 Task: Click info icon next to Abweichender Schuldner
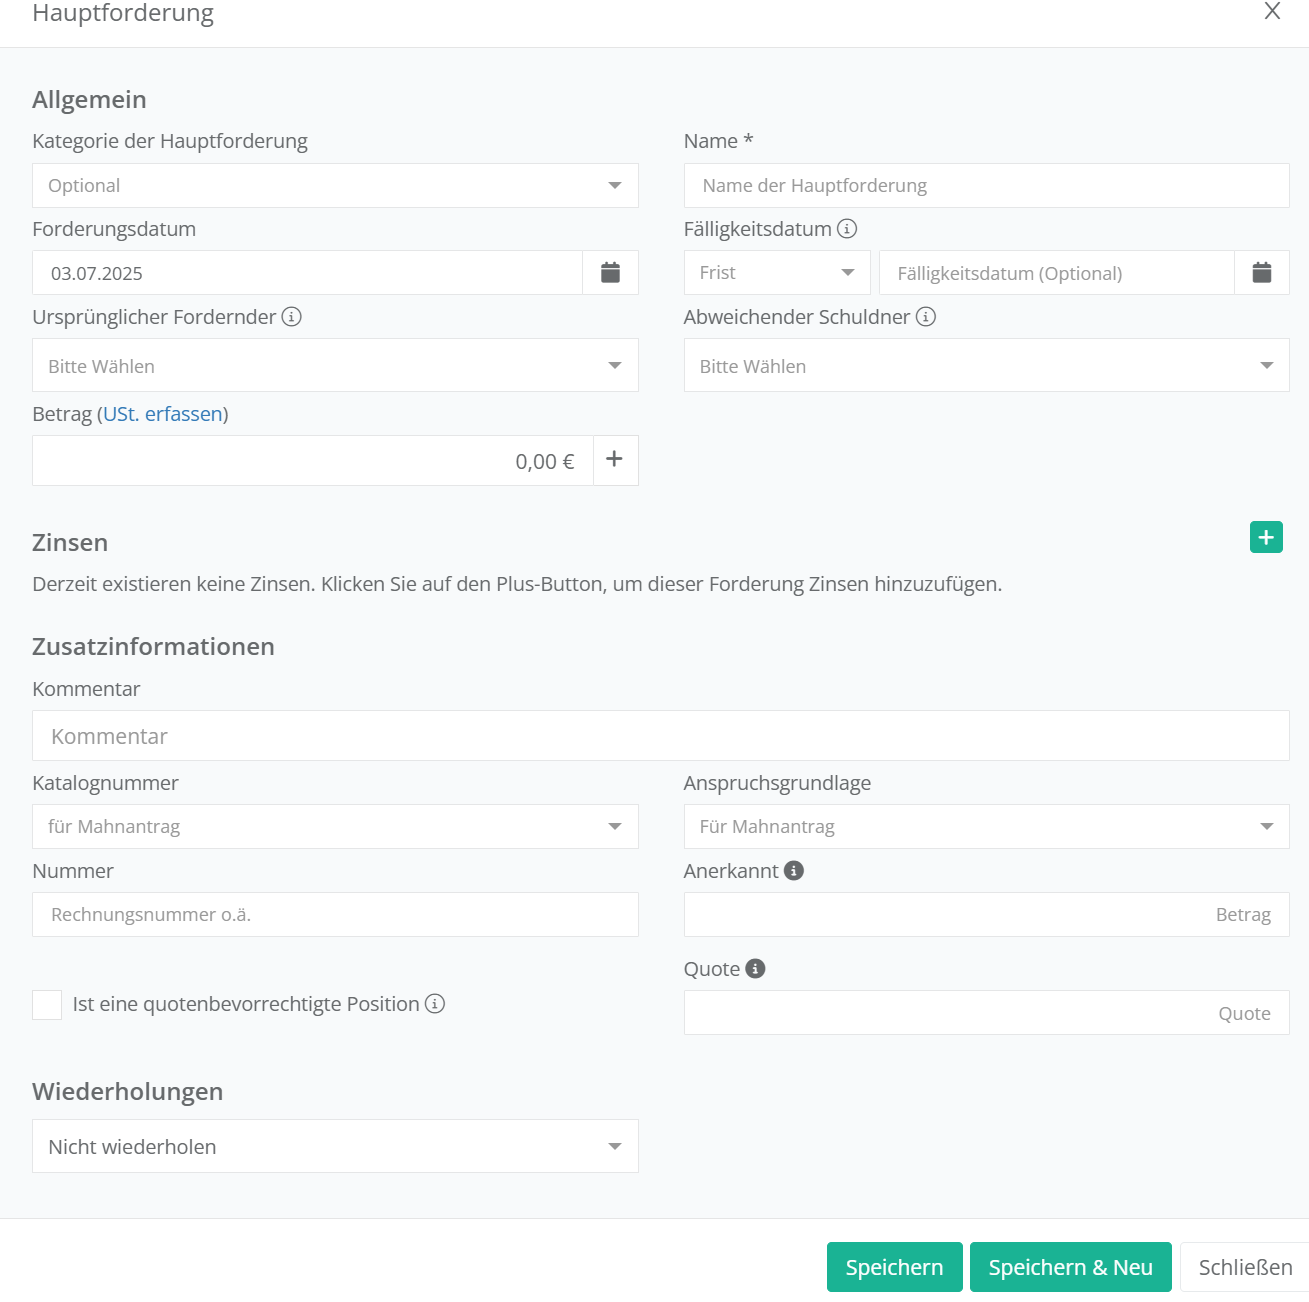tap(926, 317)
